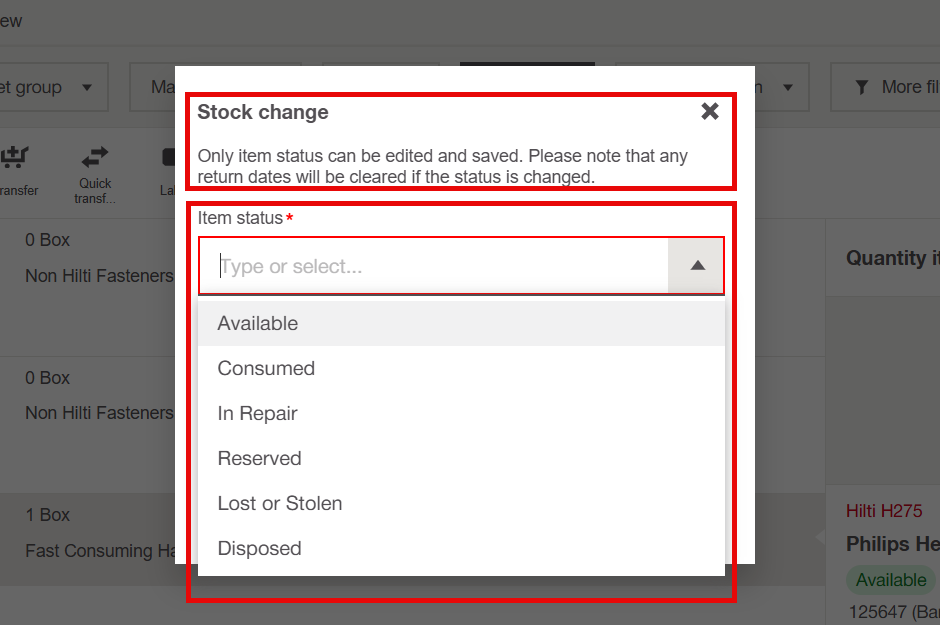Collapse the Item status dropdown arrow
The image size is (940, 625).
point(697,266)
